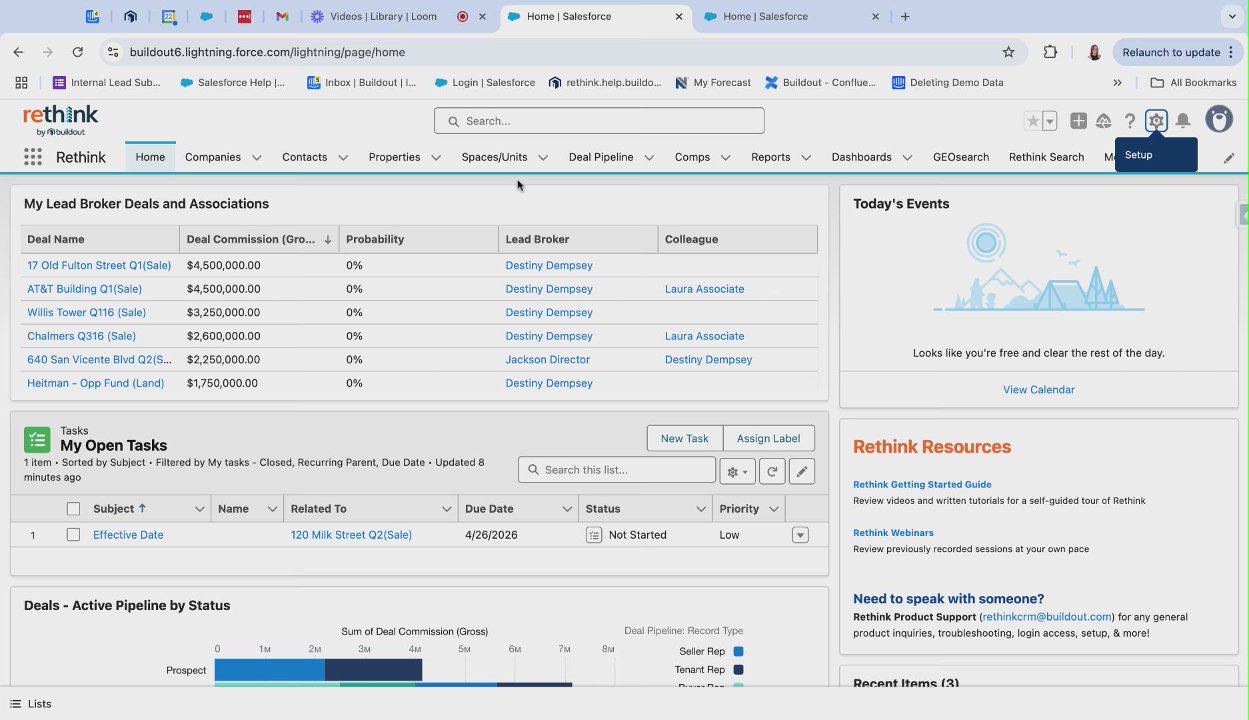Open the notifications bell
The height and width of the screenshot is (720, 1249).
click(1183, 121)
